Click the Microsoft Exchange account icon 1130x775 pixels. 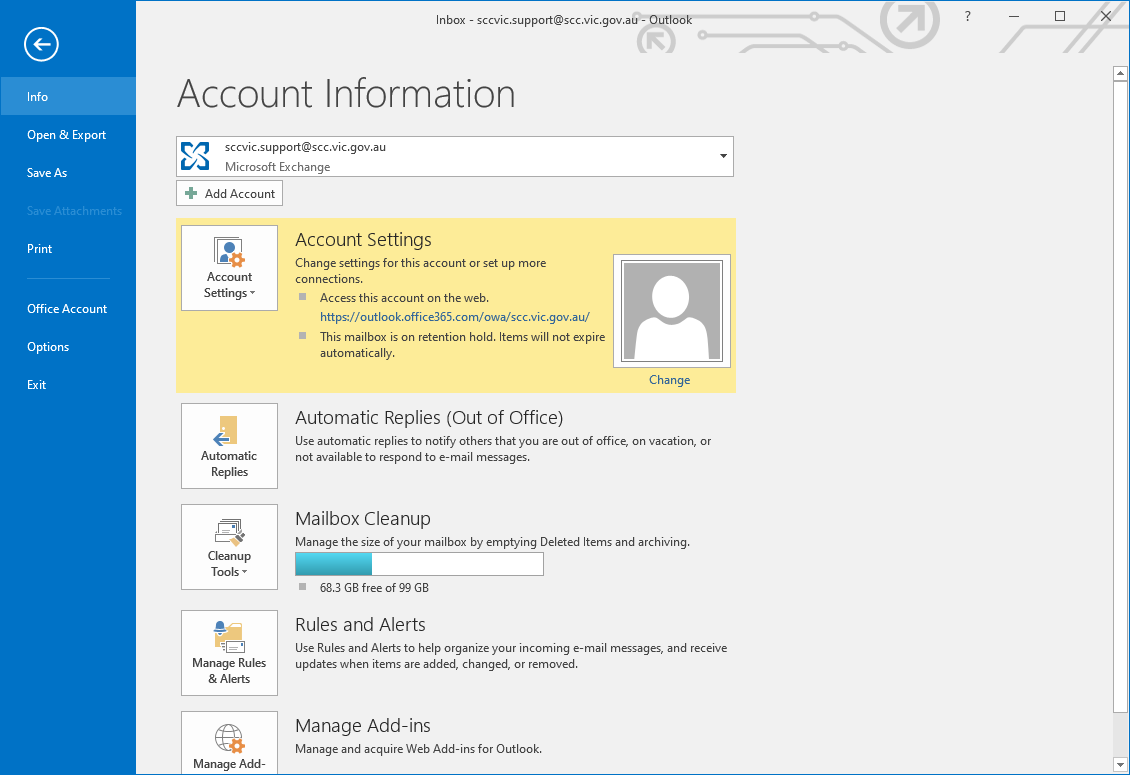click(x=195, y=156)
